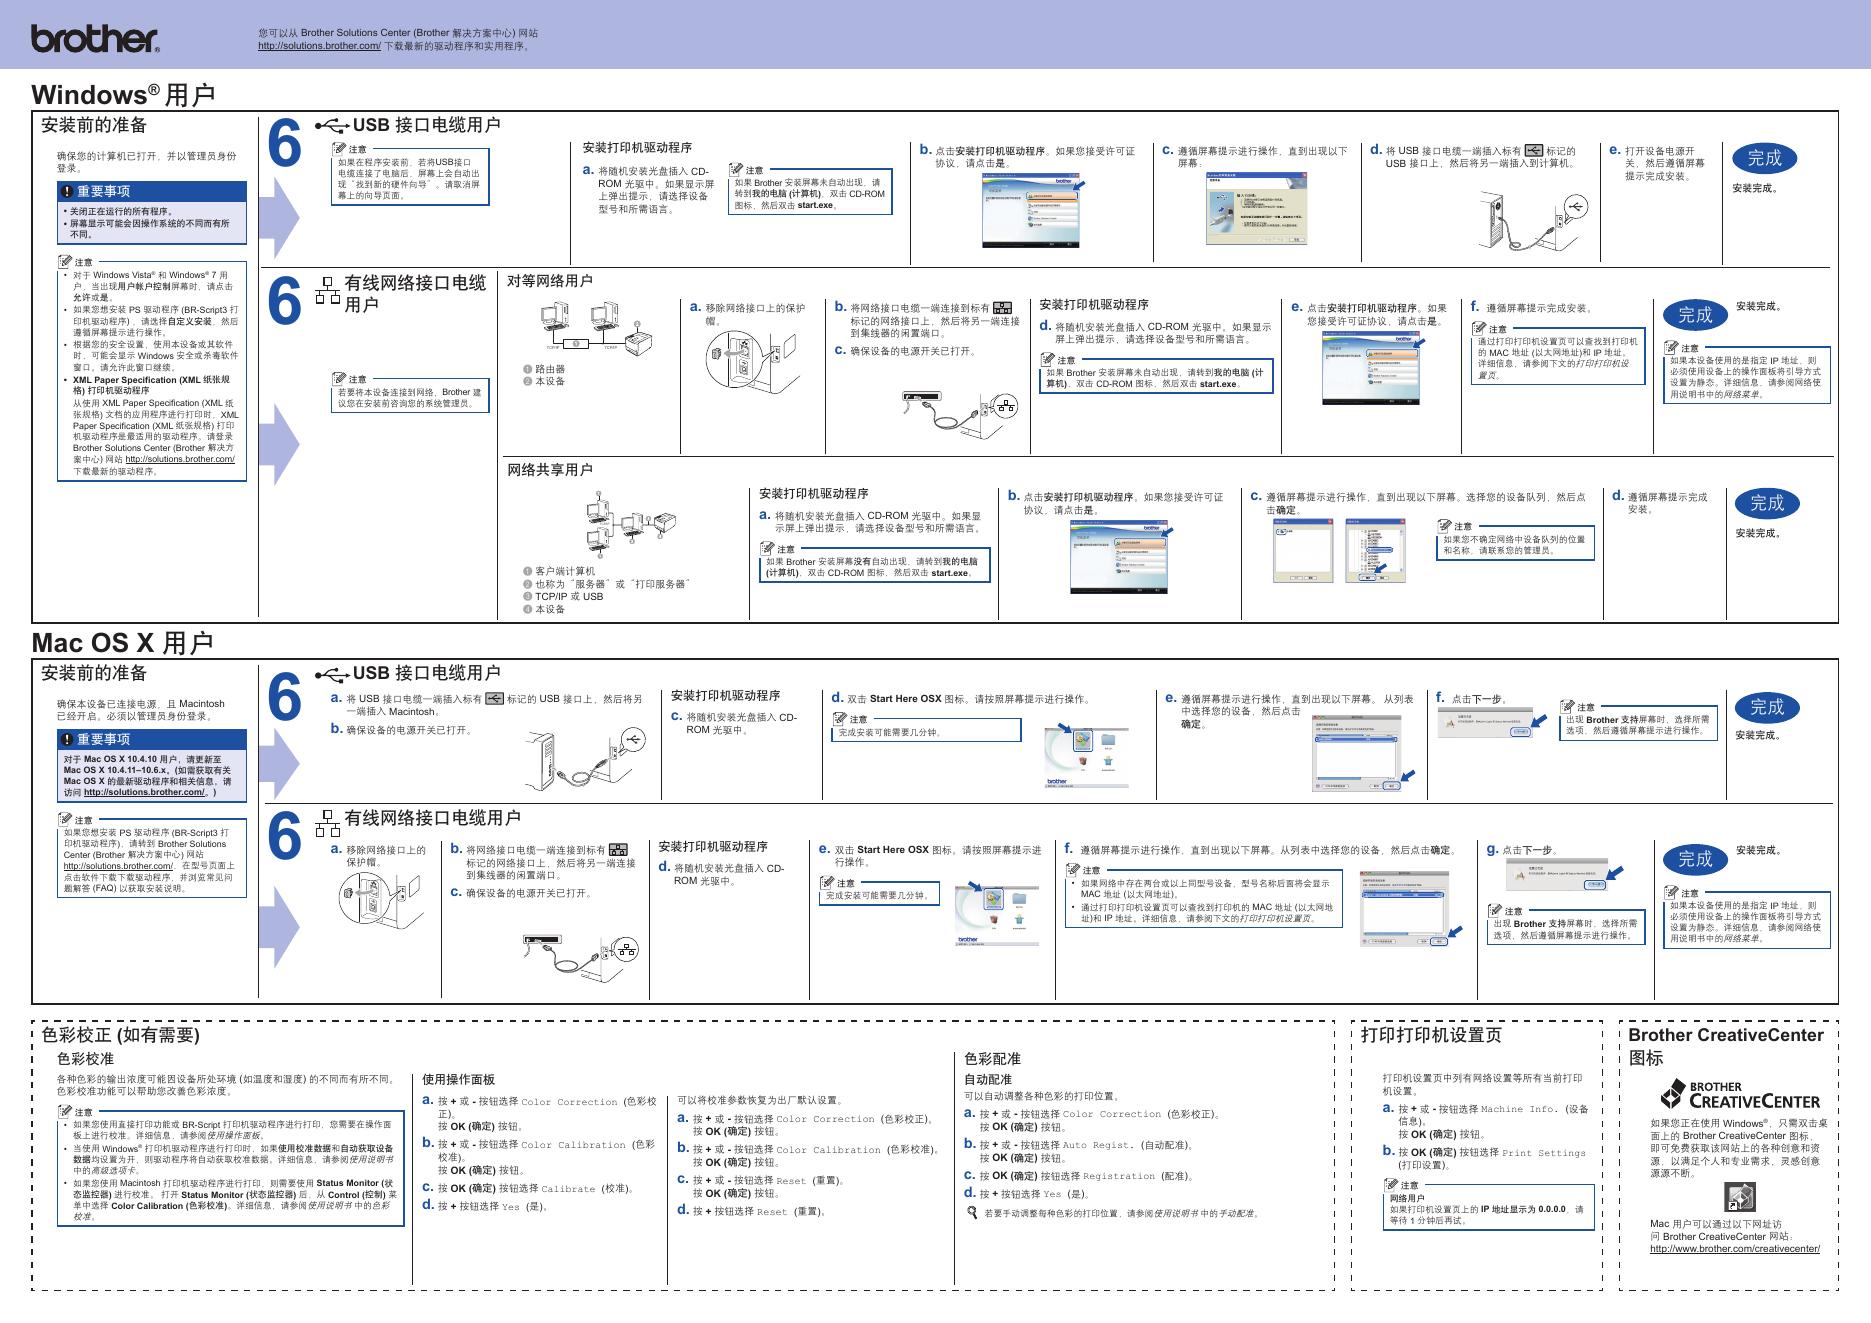Click the network symbol beside Windows 有线网络接口电缆用户

[x=327, y=291]
